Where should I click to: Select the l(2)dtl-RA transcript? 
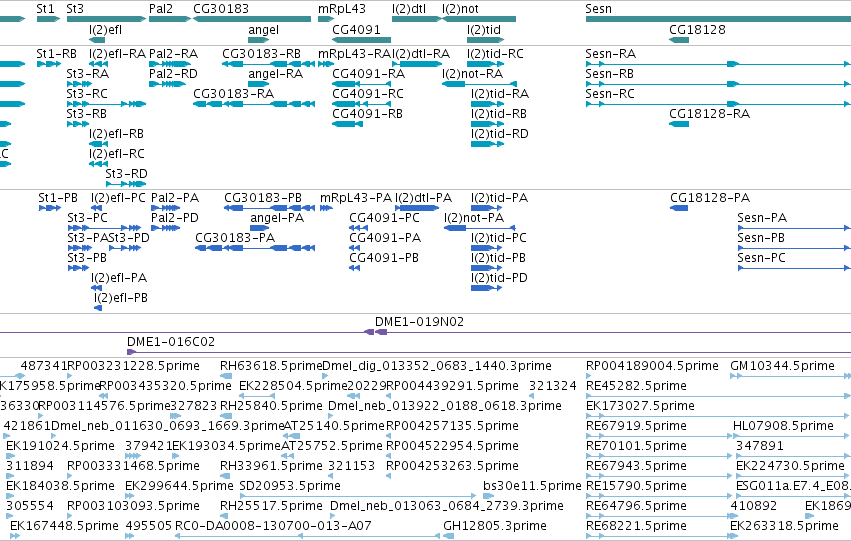pyautogui.click(x=417, y=64)
